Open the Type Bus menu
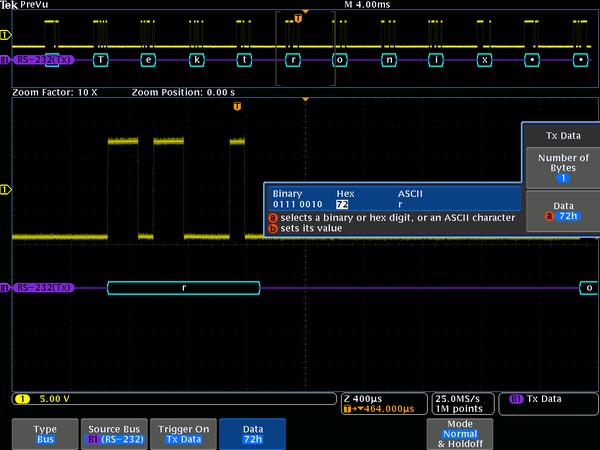600x450 pixels. [45, 434]
